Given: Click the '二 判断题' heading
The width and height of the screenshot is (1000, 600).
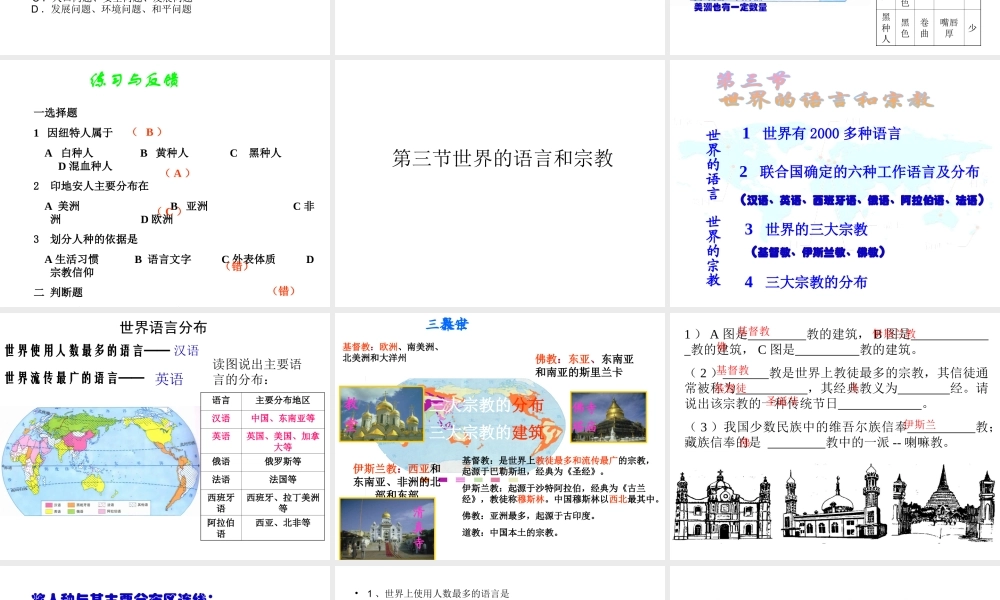Looking at the screenshot, I should 58,292.
